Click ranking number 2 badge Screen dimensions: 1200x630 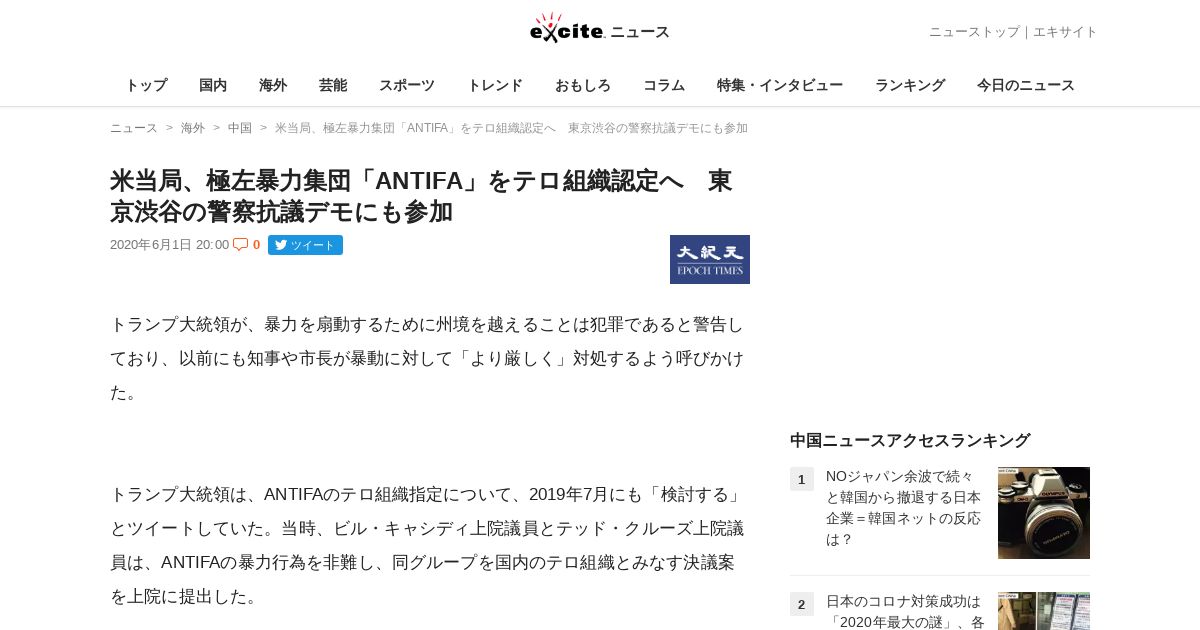tap(802, 604)
